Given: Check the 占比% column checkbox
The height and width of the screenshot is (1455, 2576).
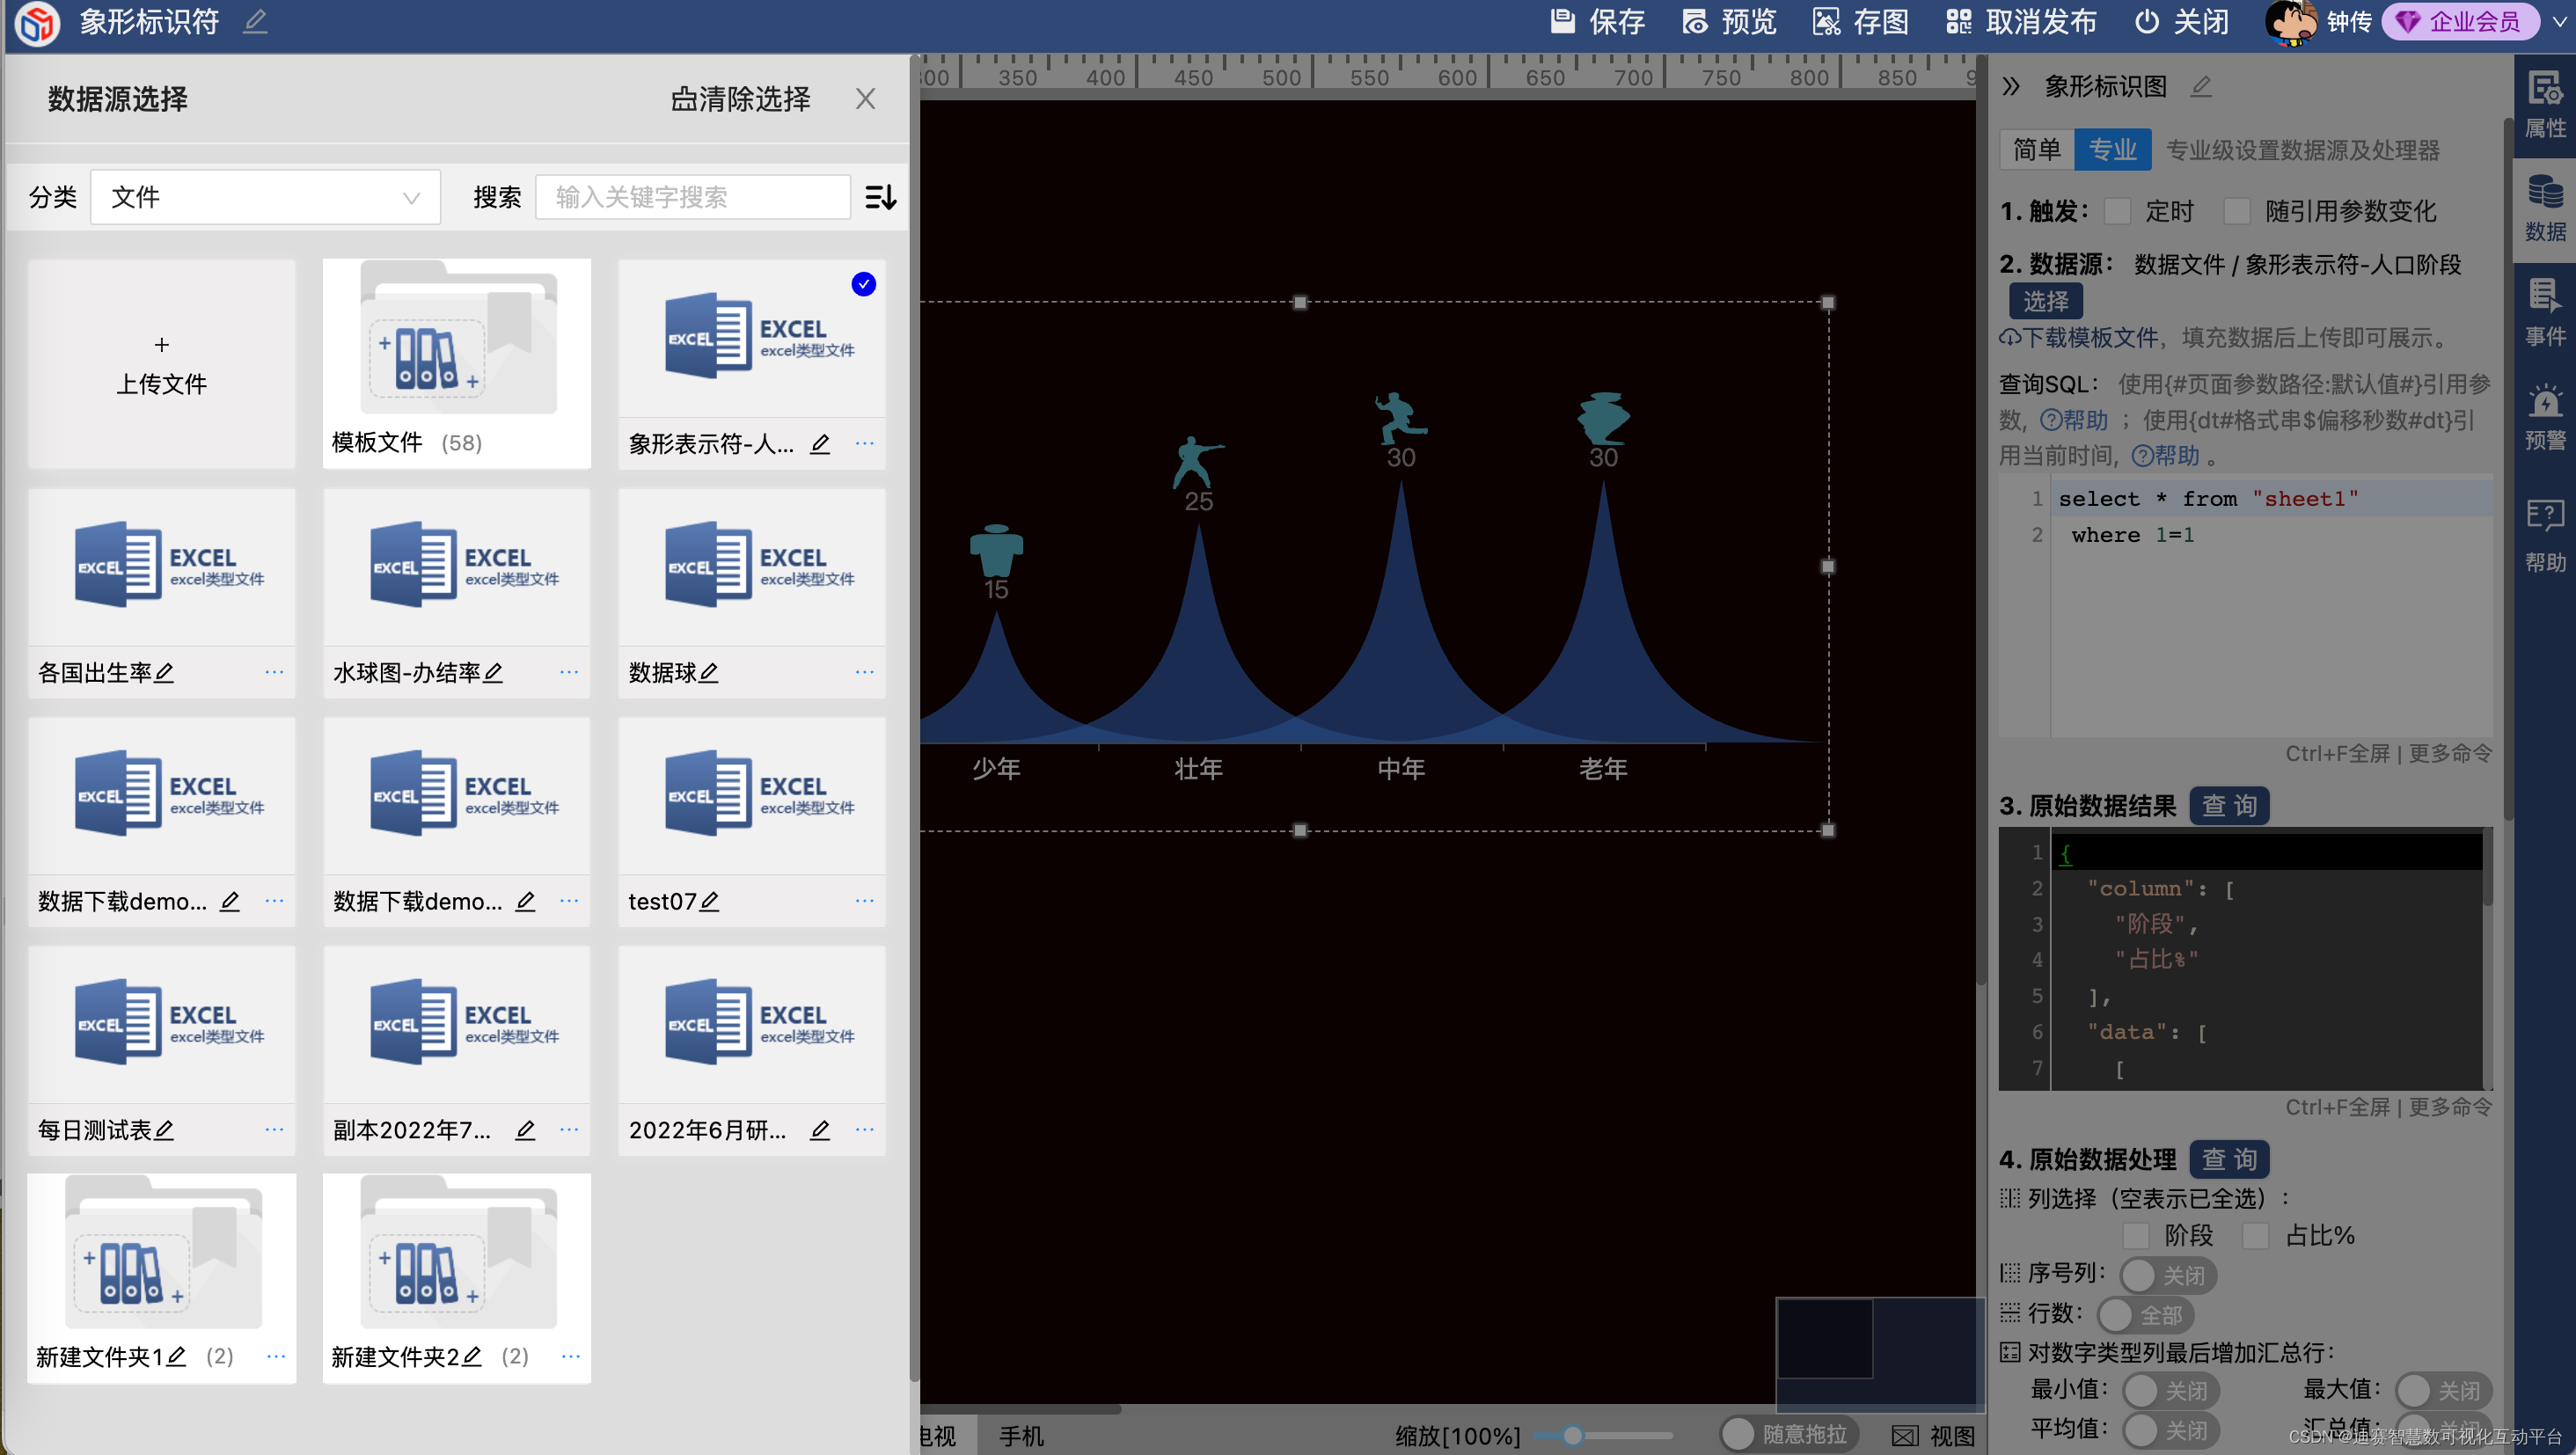Looking at the screenshot, I should tap(2256, 1236).
